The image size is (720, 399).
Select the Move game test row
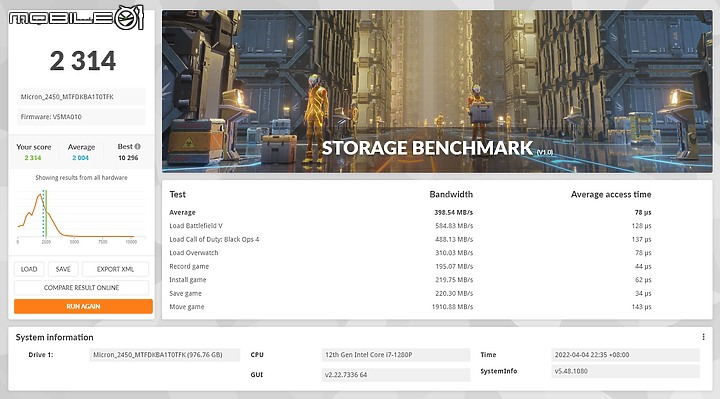click(x=410, y=307)
